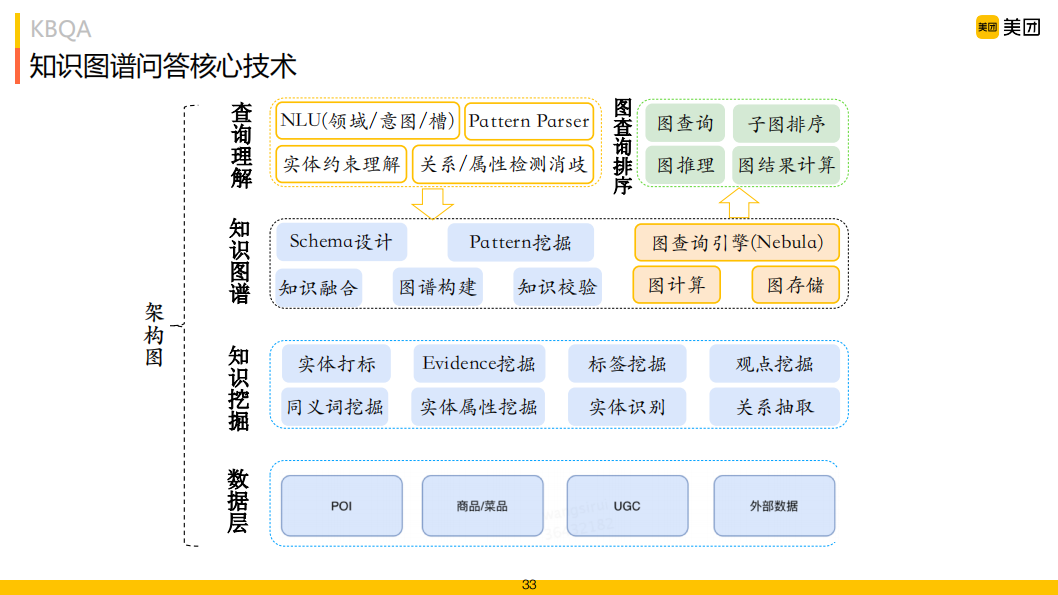Select the 实体属性挖掘 box
The height and width of the screenshot is (595, 1058).
point(478,407)
